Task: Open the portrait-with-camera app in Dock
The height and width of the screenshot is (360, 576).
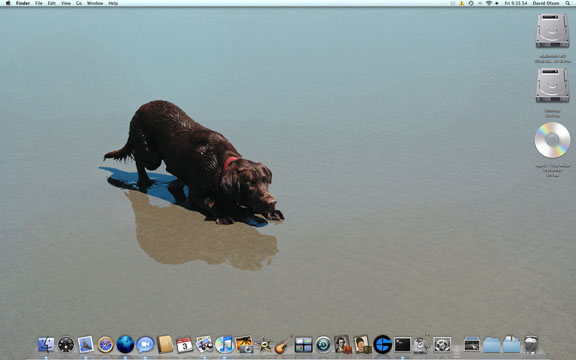Action: pos(363,345)
